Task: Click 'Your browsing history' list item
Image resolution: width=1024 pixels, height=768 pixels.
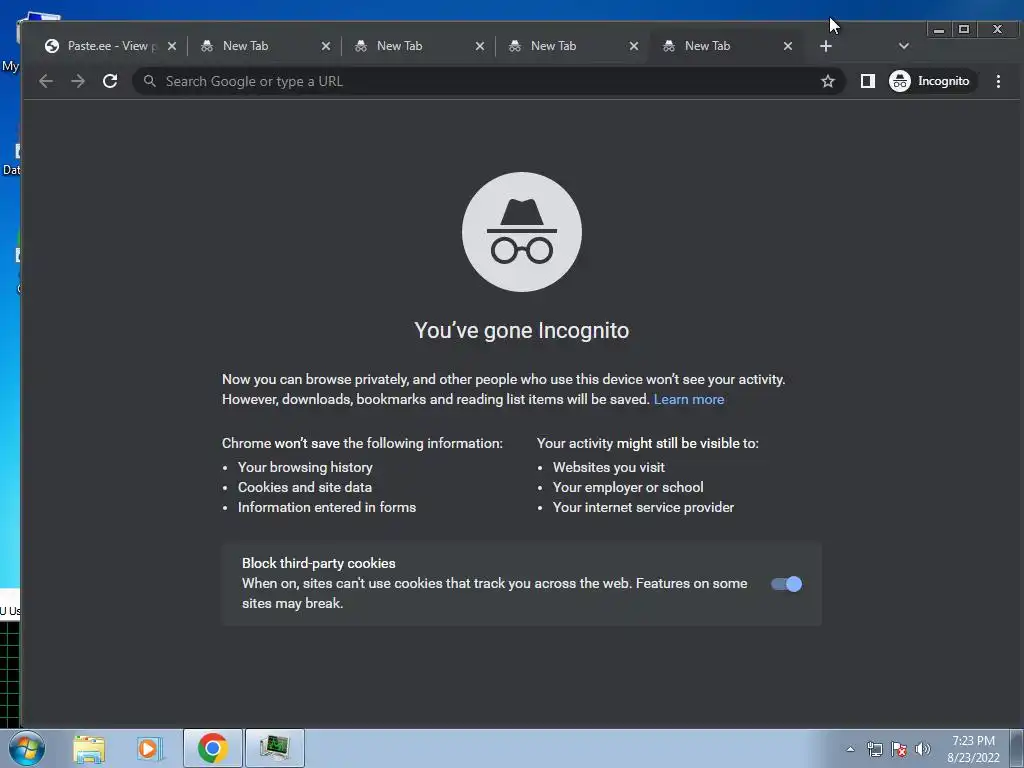Action: [305, 467]
